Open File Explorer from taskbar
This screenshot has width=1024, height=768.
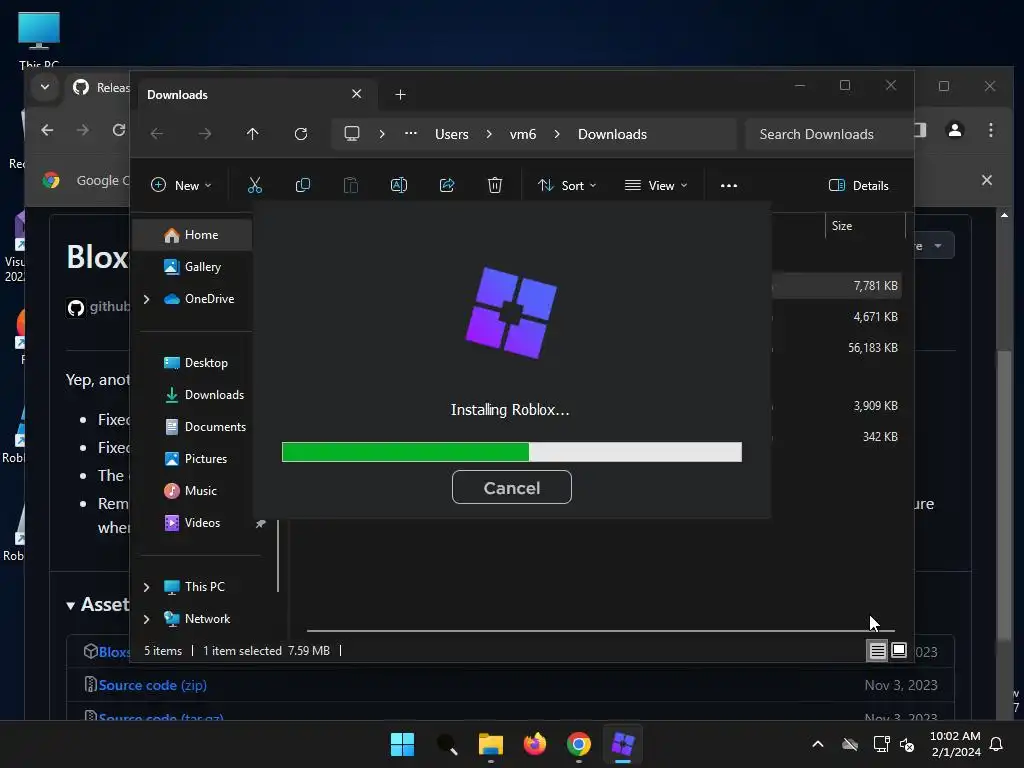(490, 744)
